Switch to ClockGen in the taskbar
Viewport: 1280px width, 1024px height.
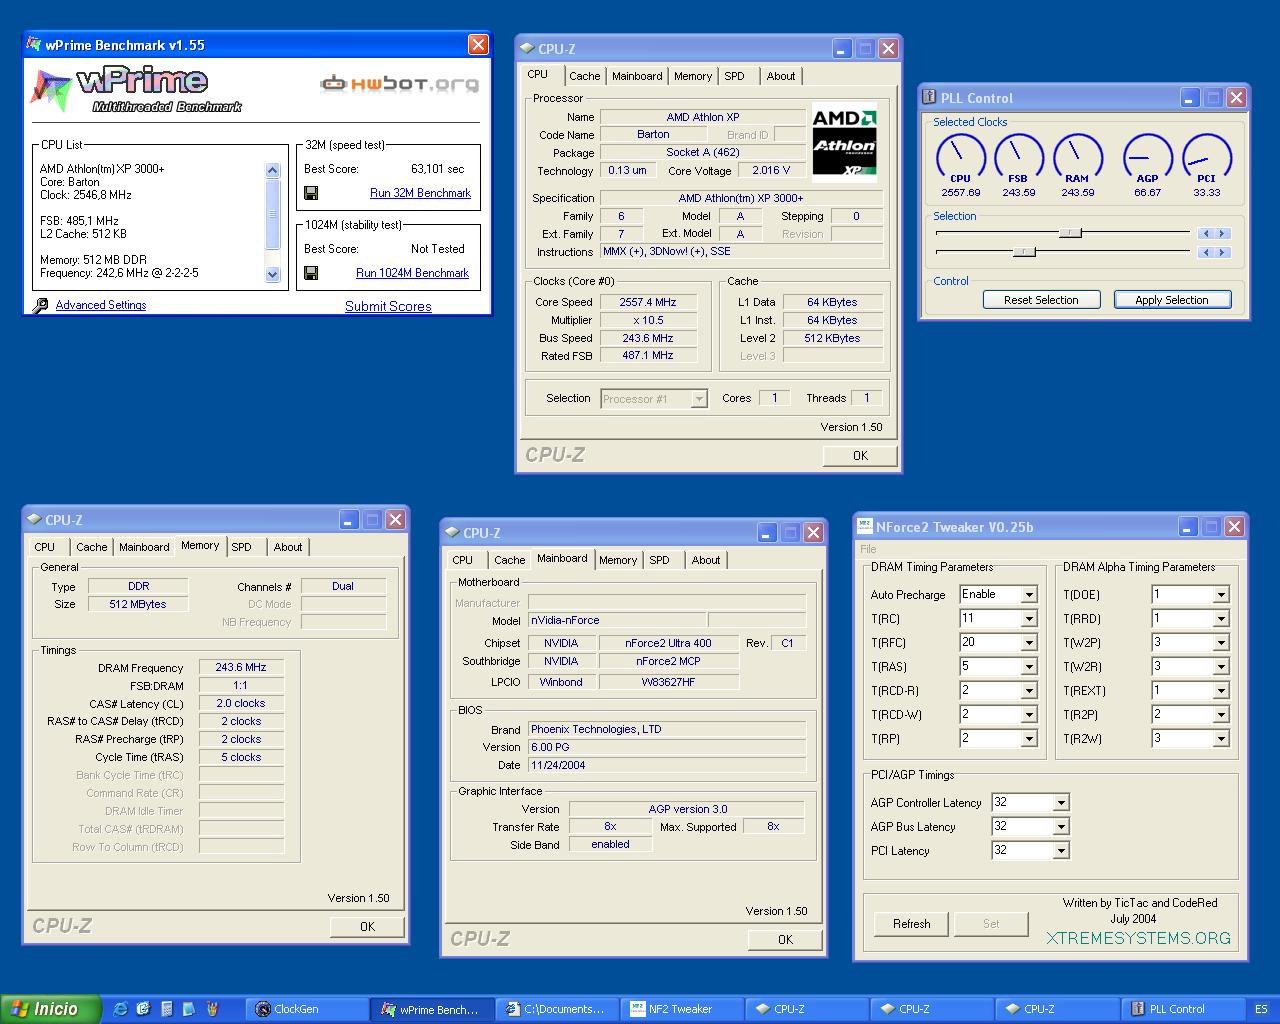coord(306,1009)
